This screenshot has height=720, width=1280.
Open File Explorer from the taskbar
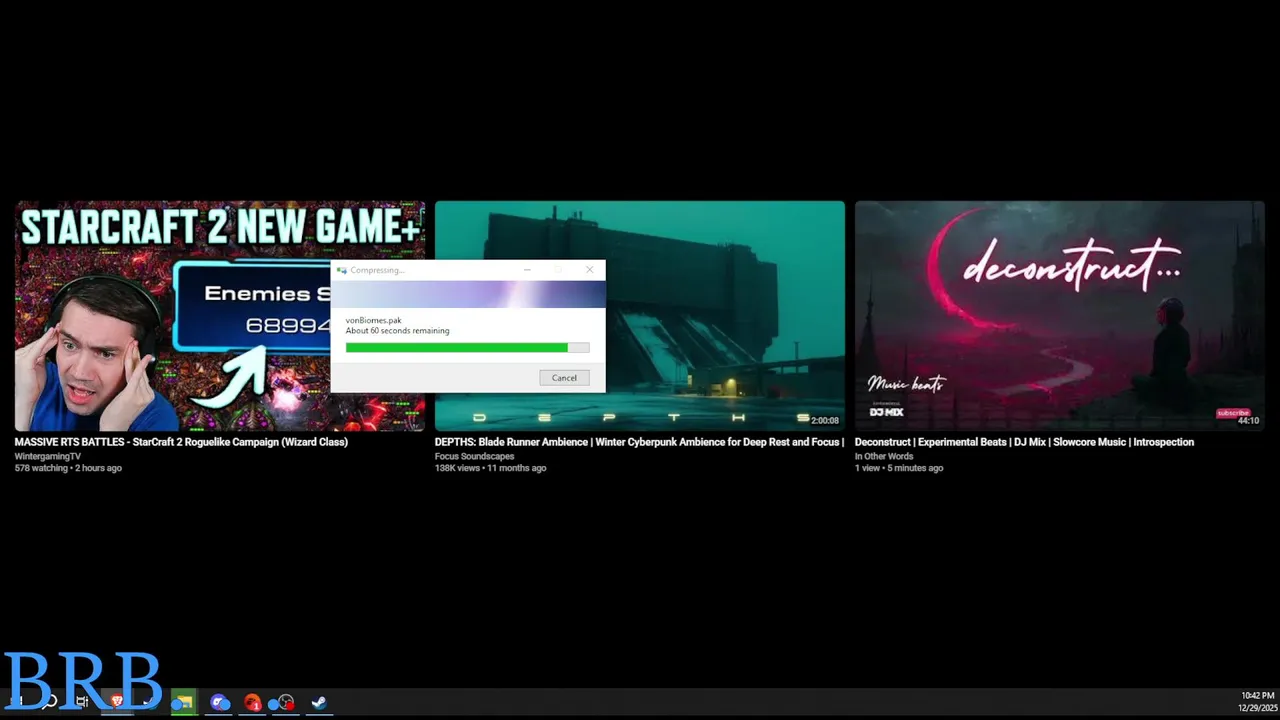click(182, 702)
